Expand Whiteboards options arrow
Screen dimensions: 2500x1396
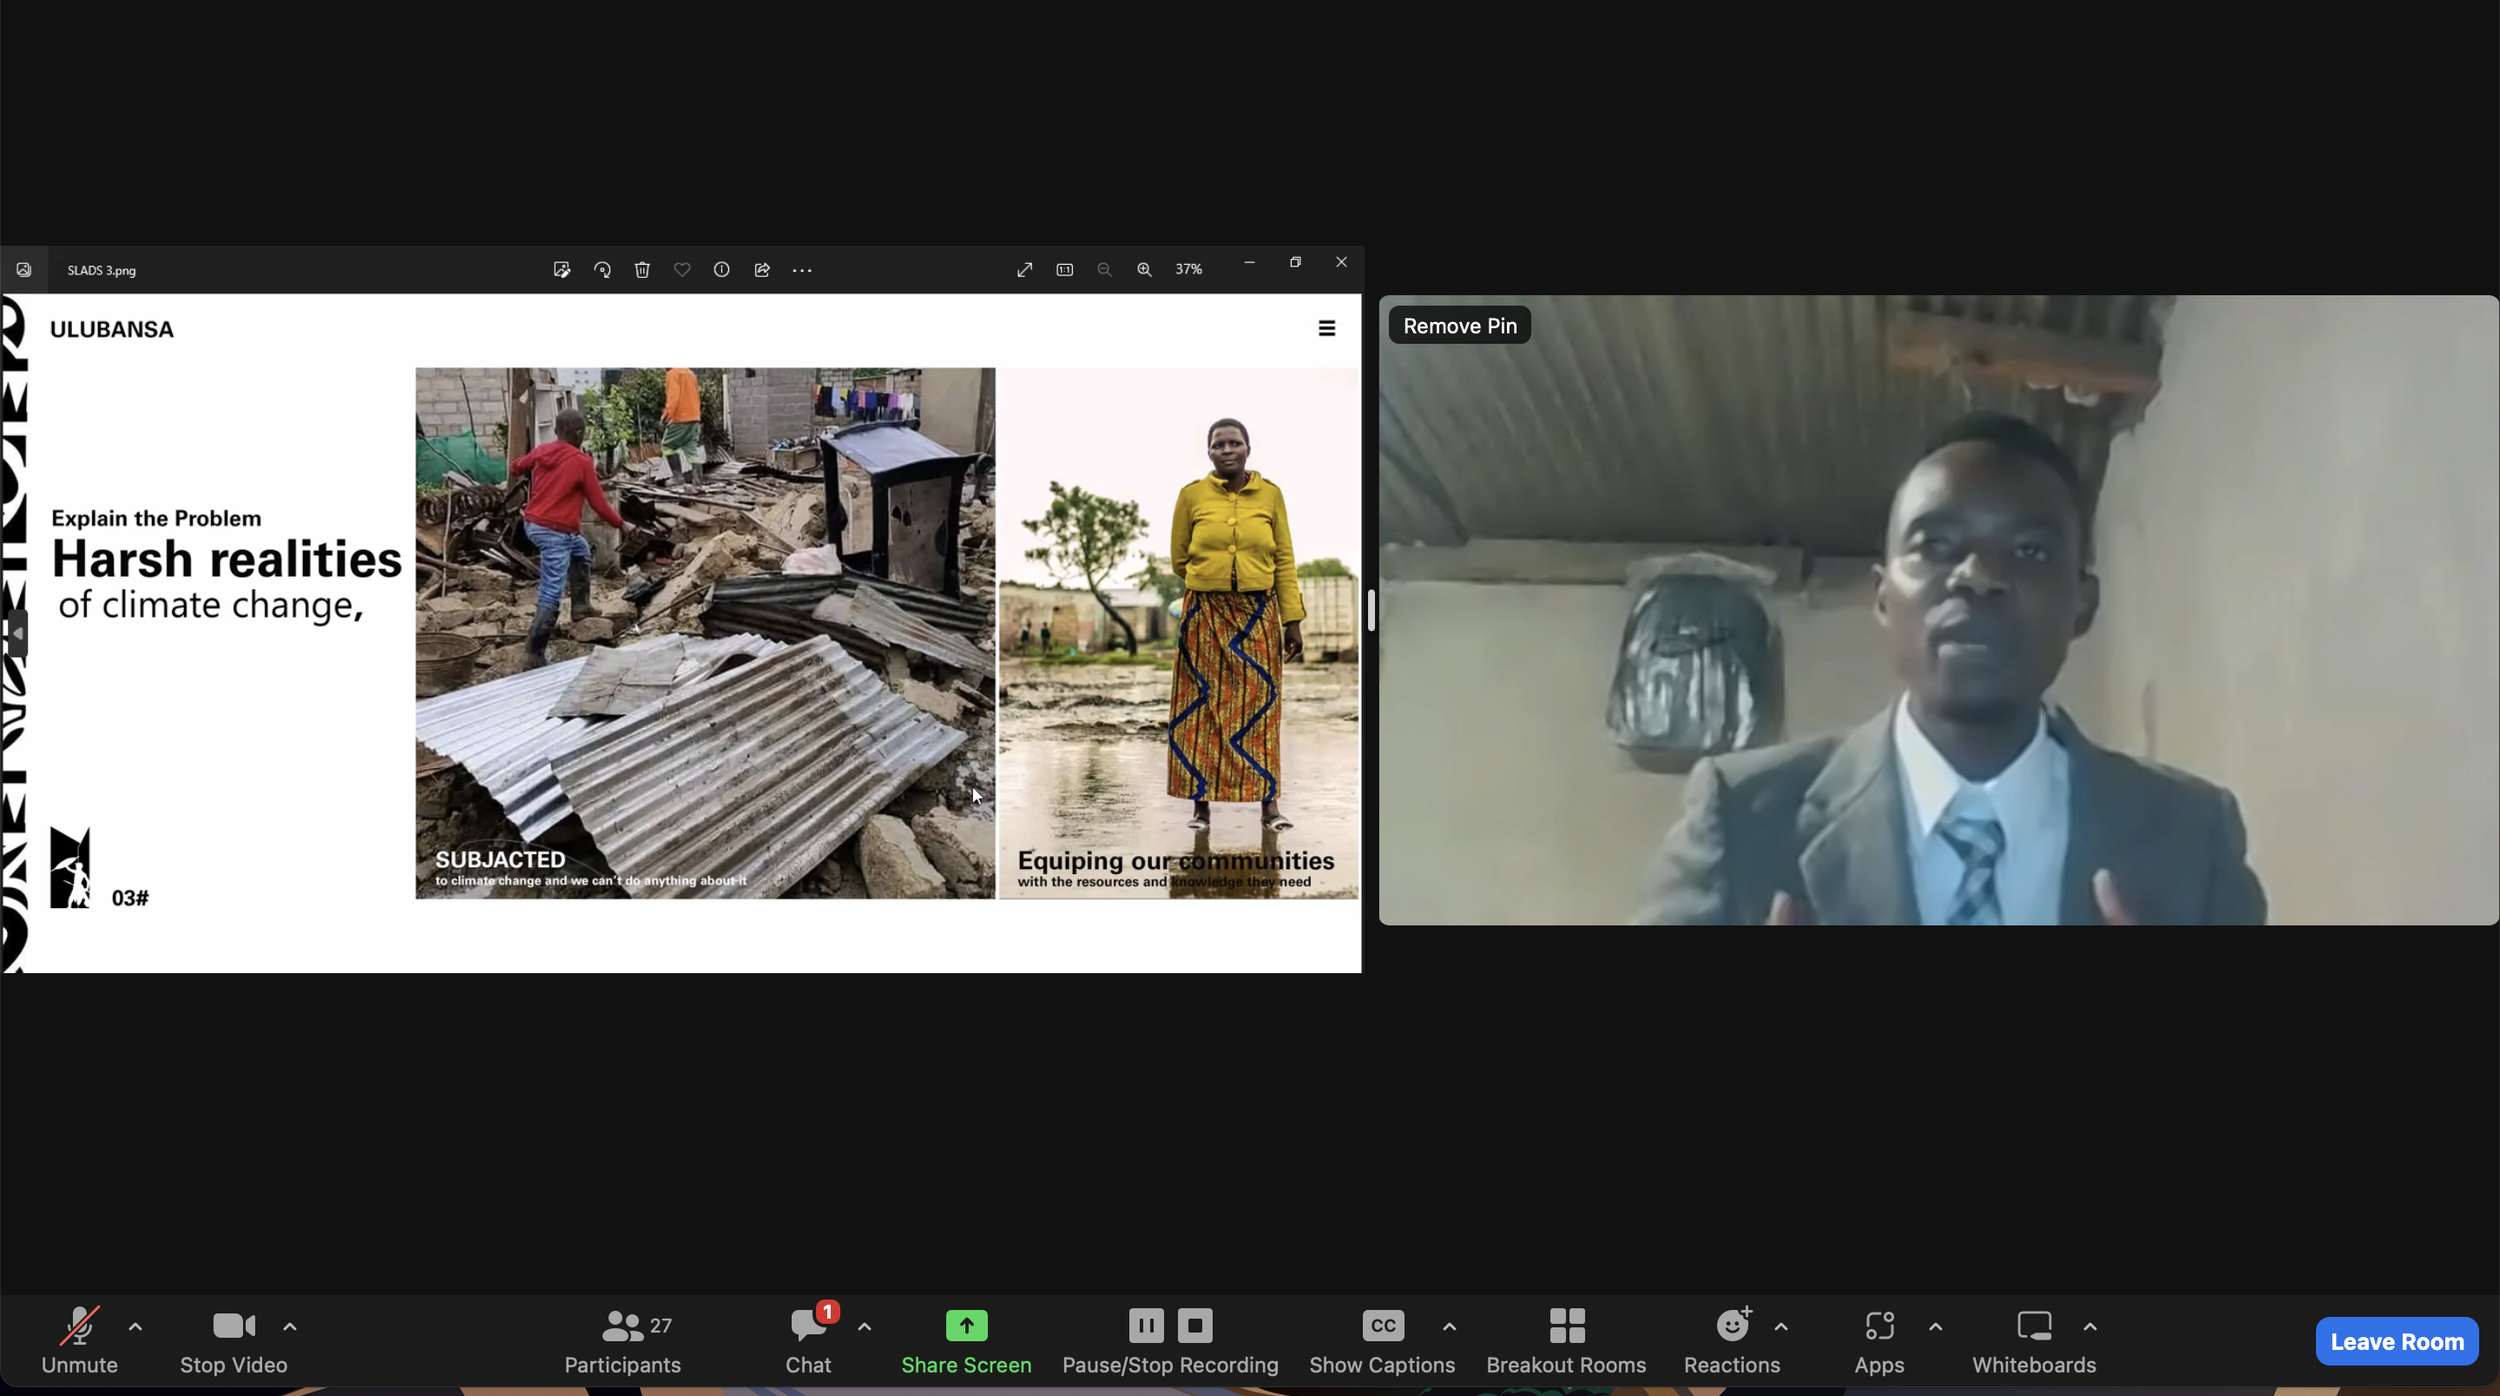coord(2090,1327)
